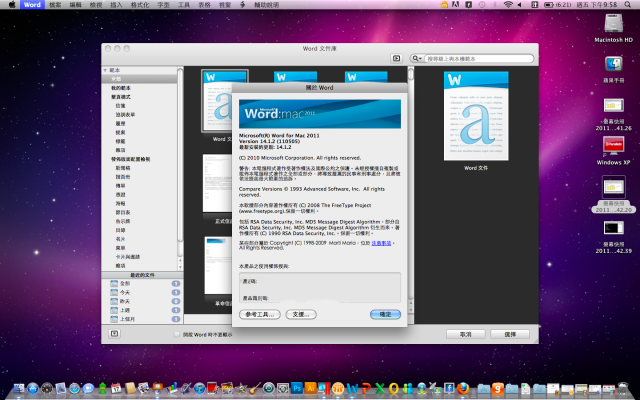Select 海報 category in sidebar
The width and height of the screenshot is (640, 400).
(x=121, y=203)
